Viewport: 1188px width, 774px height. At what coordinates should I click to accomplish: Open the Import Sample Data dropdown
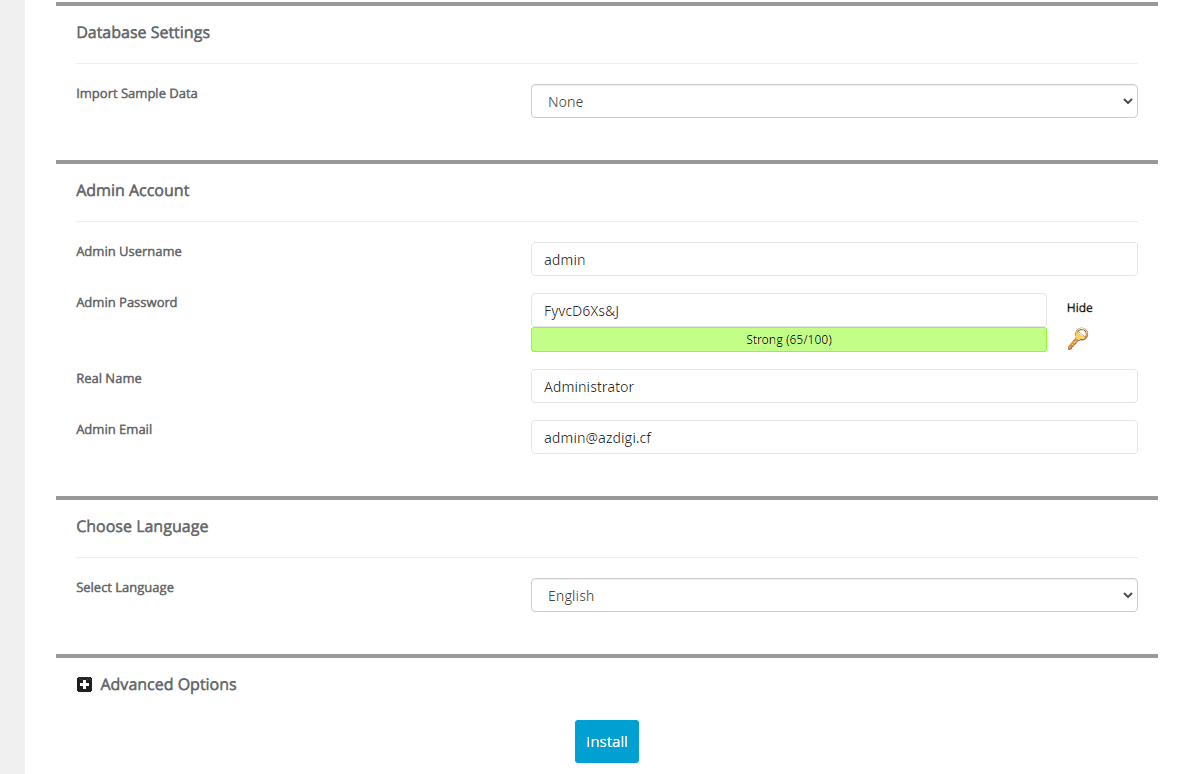tap(833, 102)
